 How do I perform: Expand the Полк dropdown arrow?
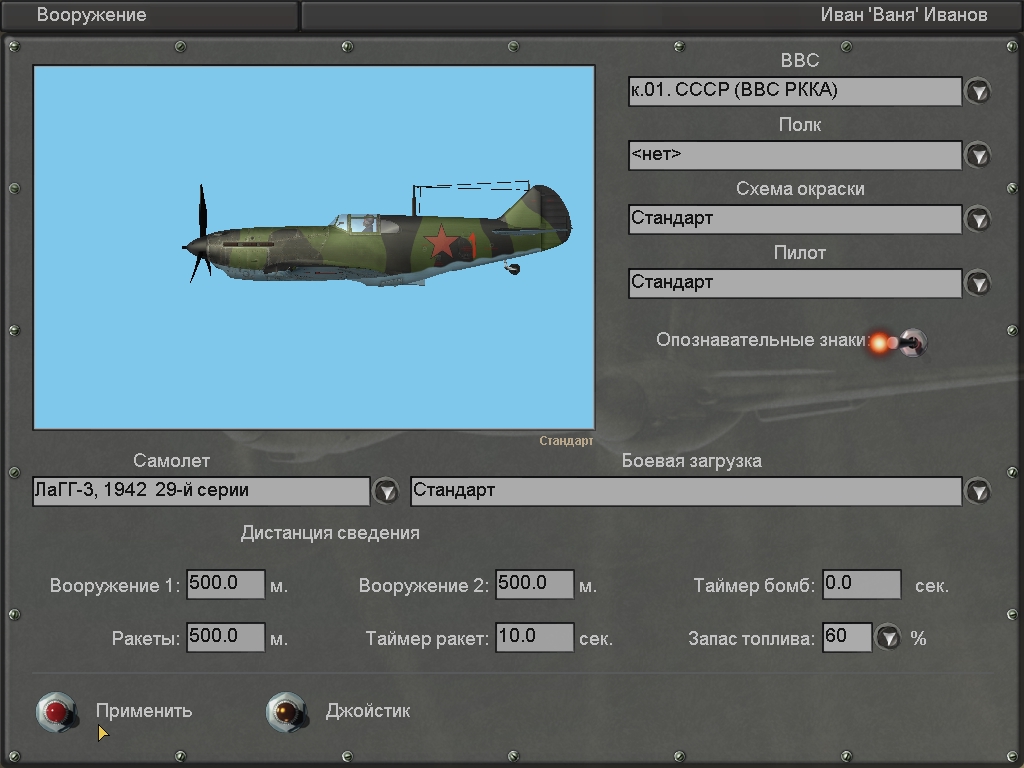[977, 156]
